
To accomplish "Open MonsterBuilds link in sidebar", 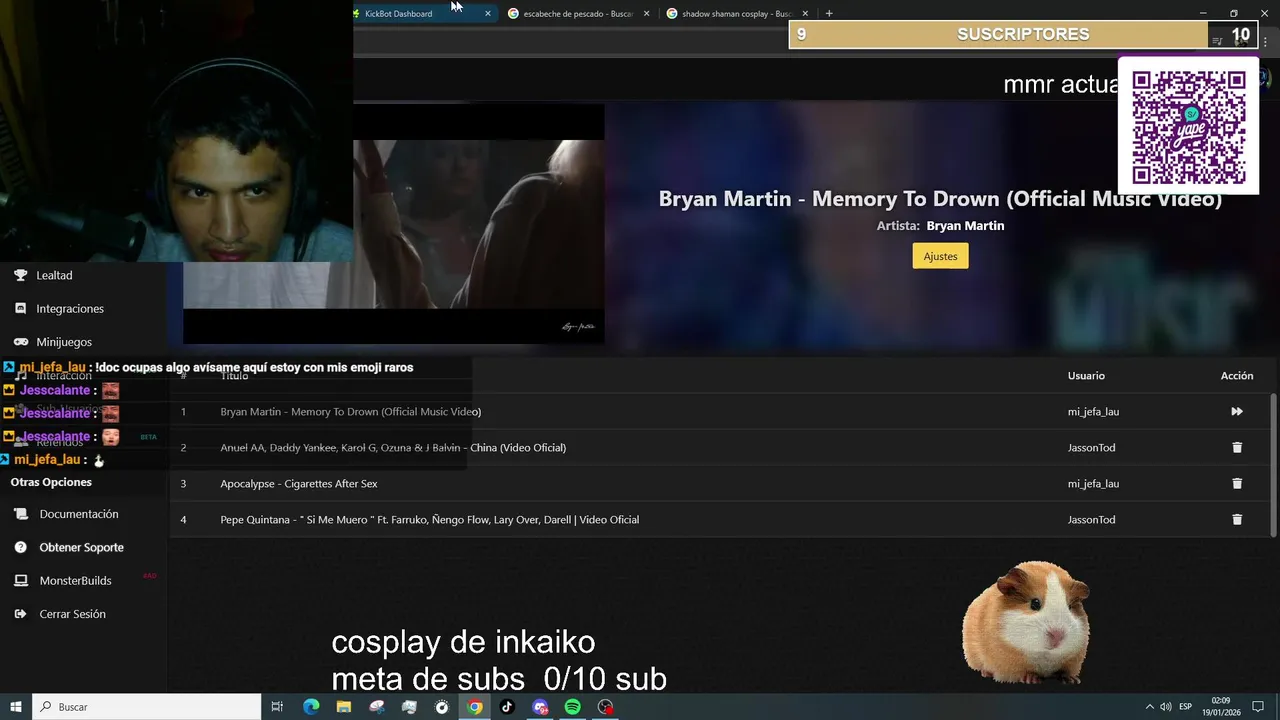I will tap(75, 580).
